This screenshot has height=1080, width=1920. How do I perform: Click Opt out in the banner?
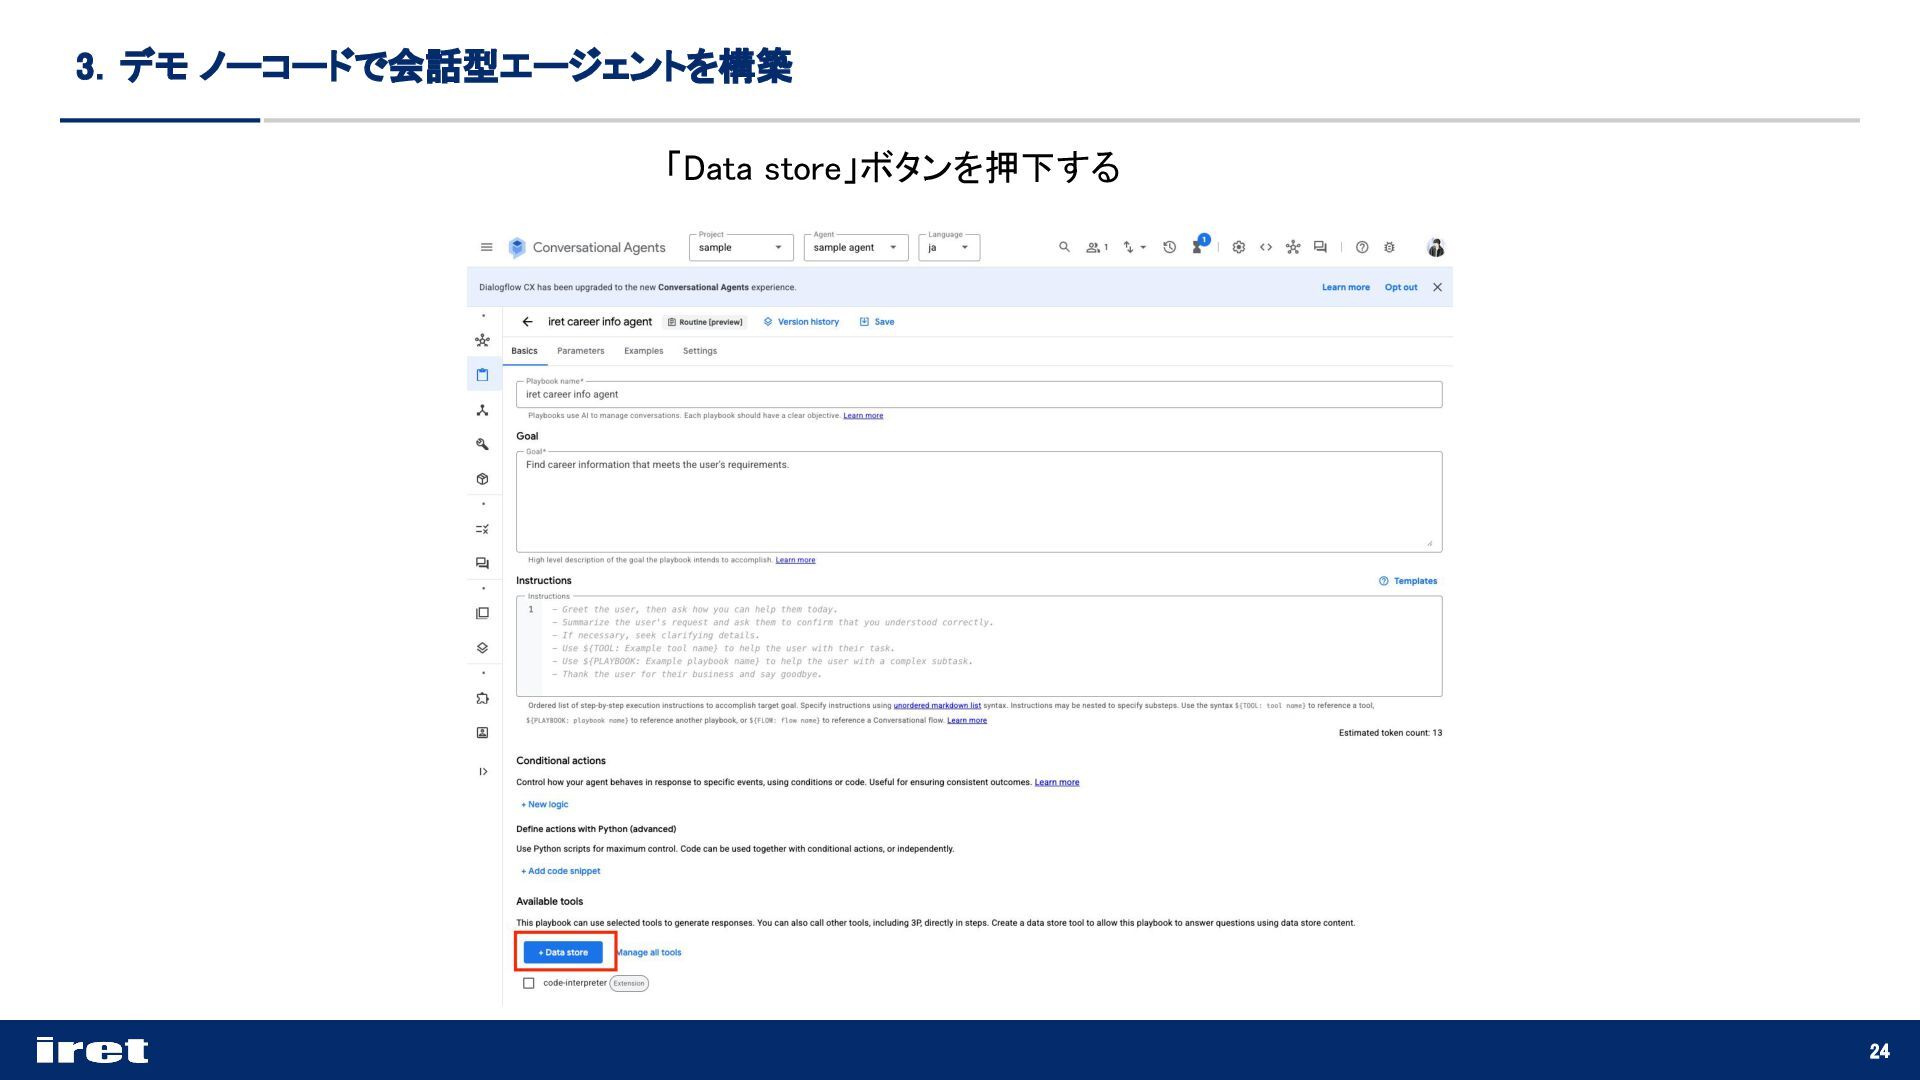(x=1401, y=287)
